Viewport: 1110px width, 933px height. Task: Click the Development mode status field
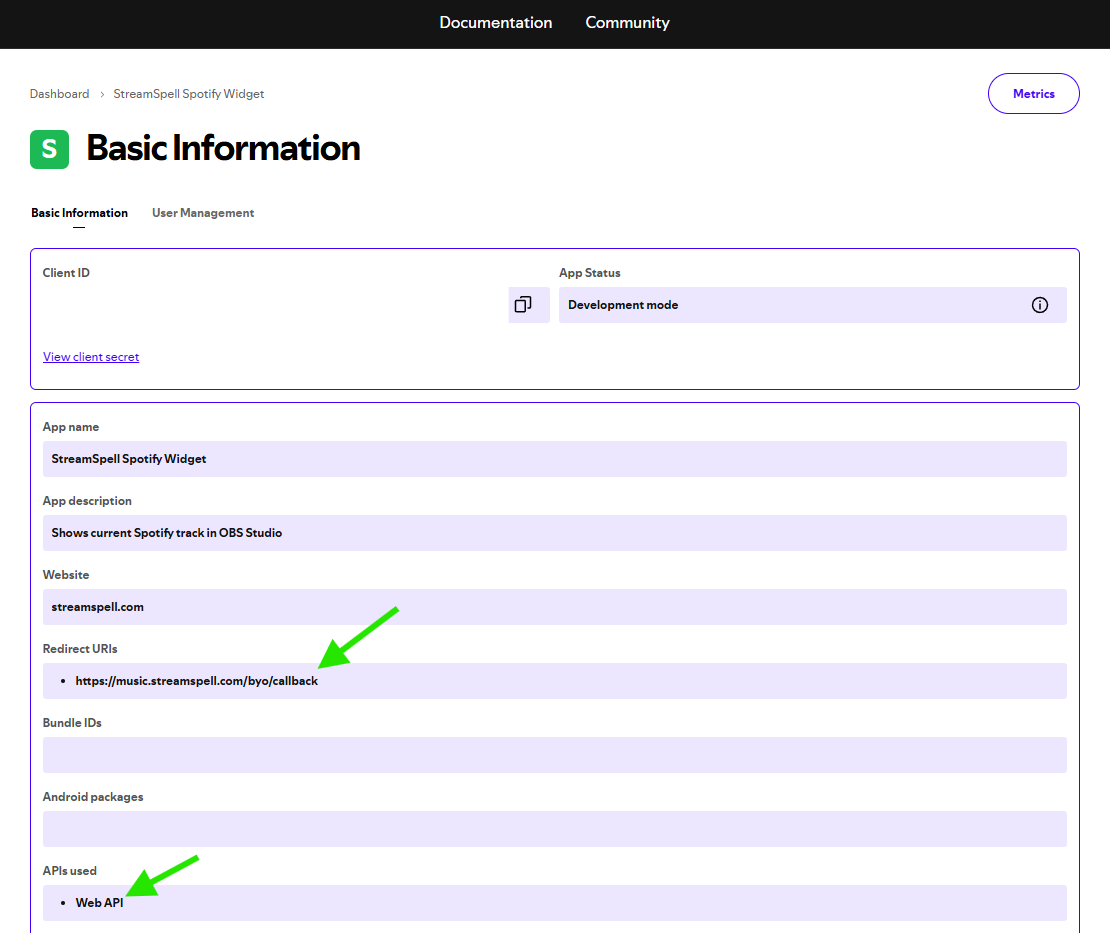(813, 305)
